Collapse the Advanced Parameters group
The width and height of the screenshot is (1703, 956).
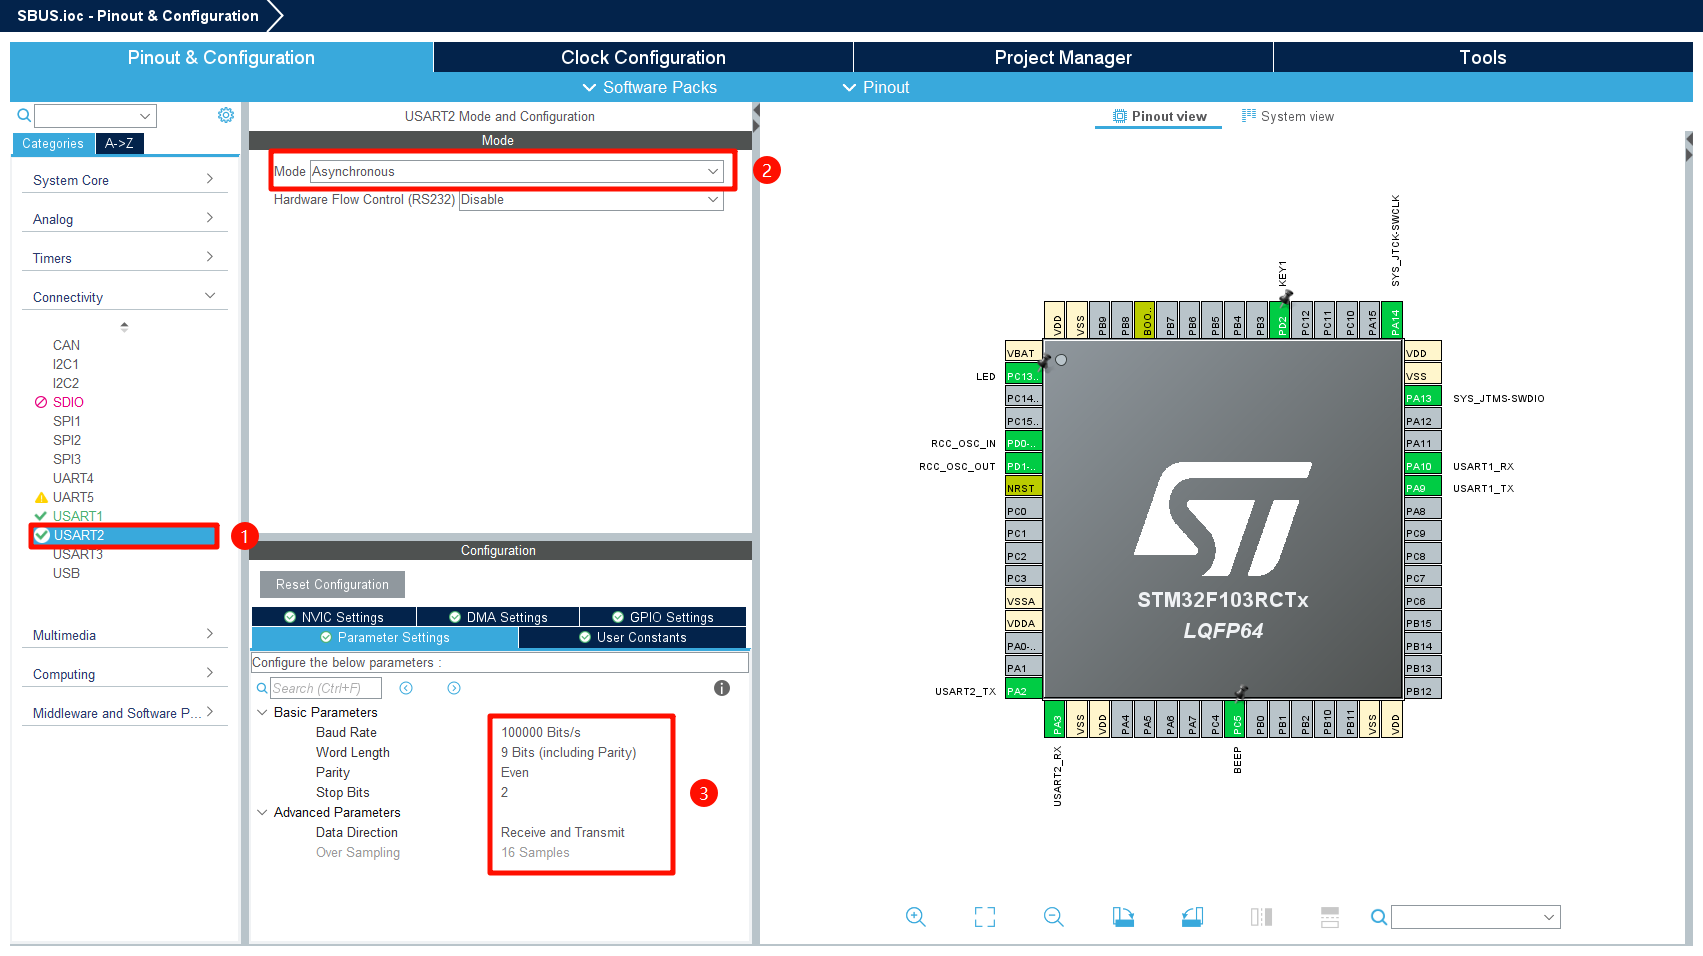tap(262, 812)
